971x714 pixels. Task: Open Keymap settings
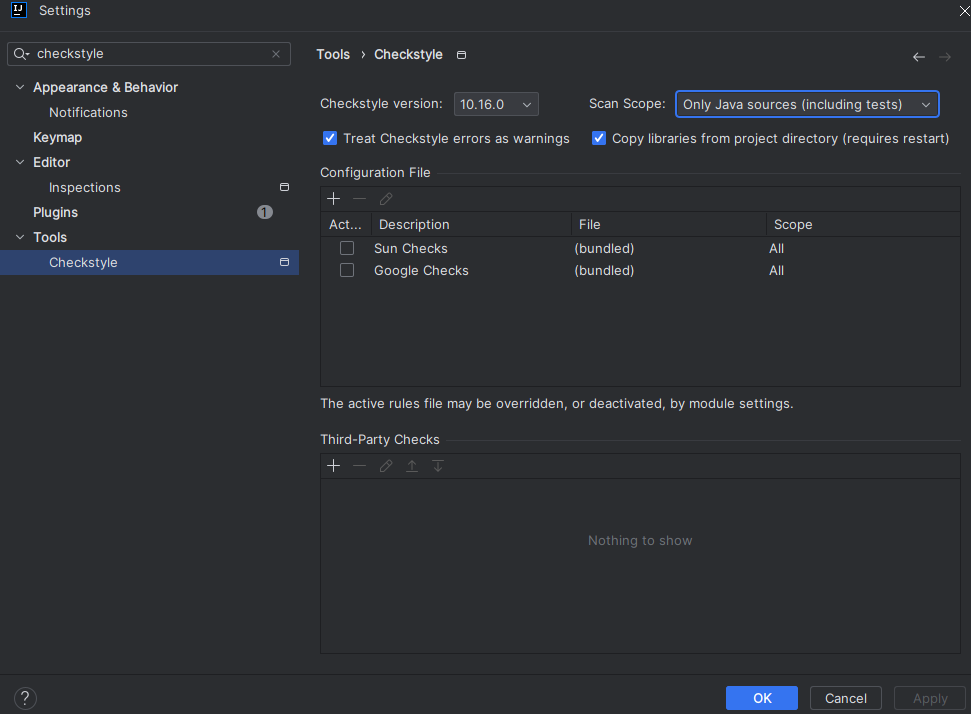pyautogui.click(x=58, y=137)
